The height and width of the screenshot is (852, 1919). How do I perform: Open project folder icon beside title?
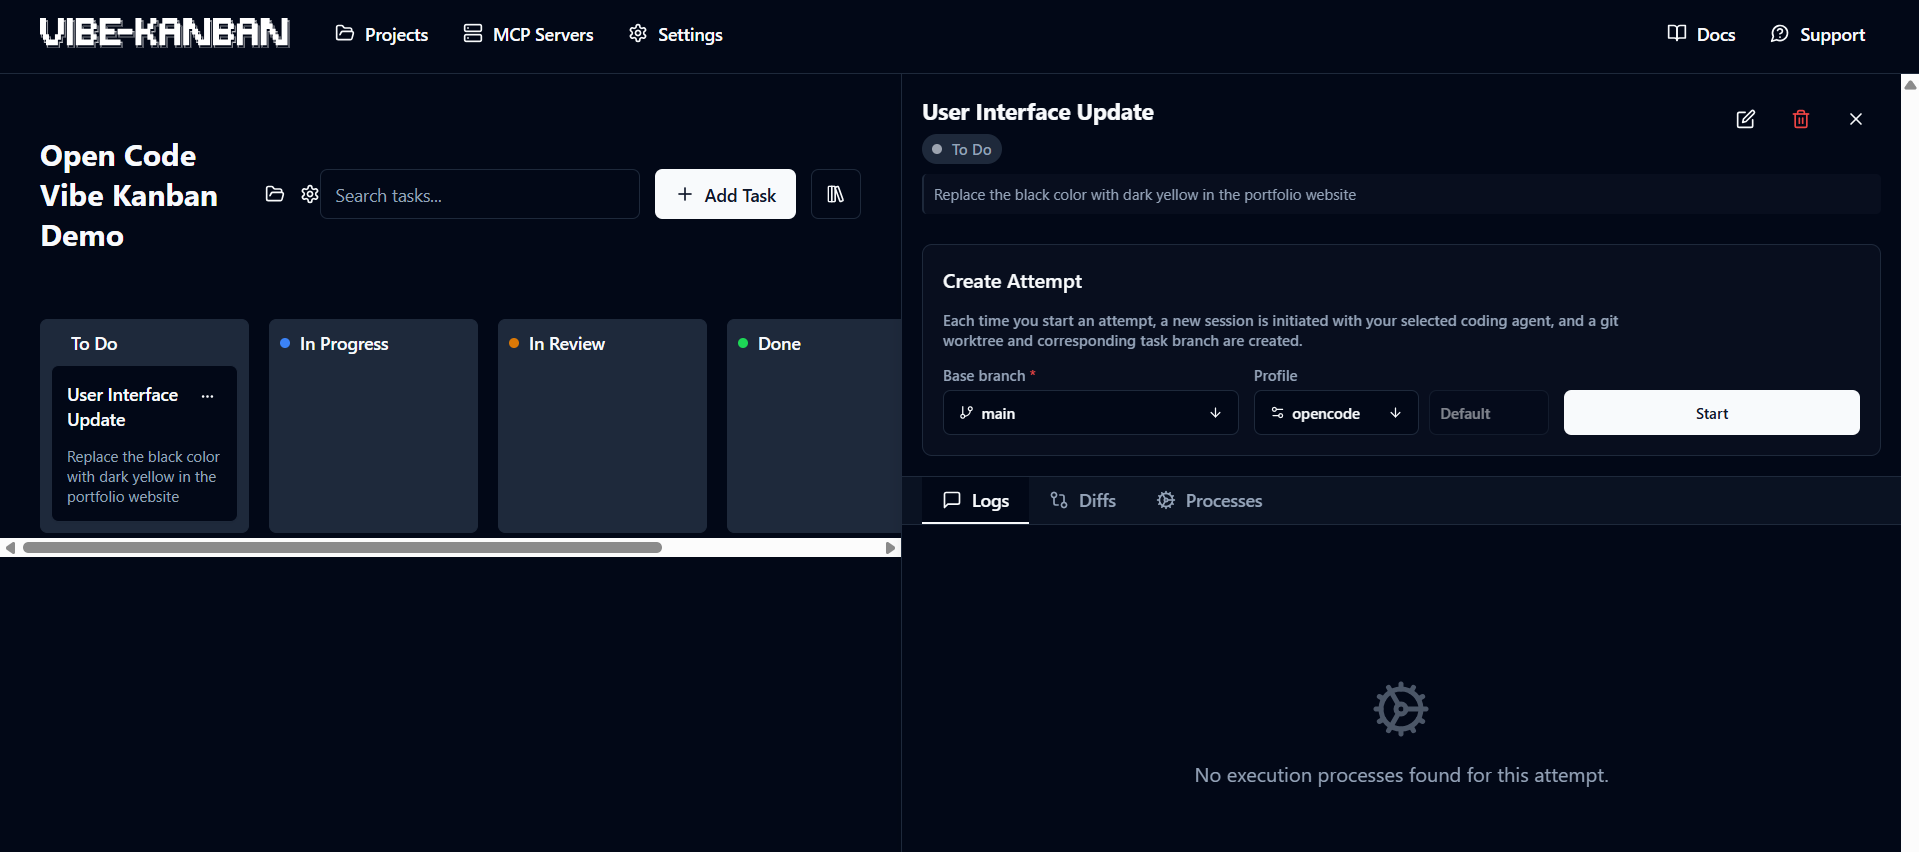tap(275, 194)
